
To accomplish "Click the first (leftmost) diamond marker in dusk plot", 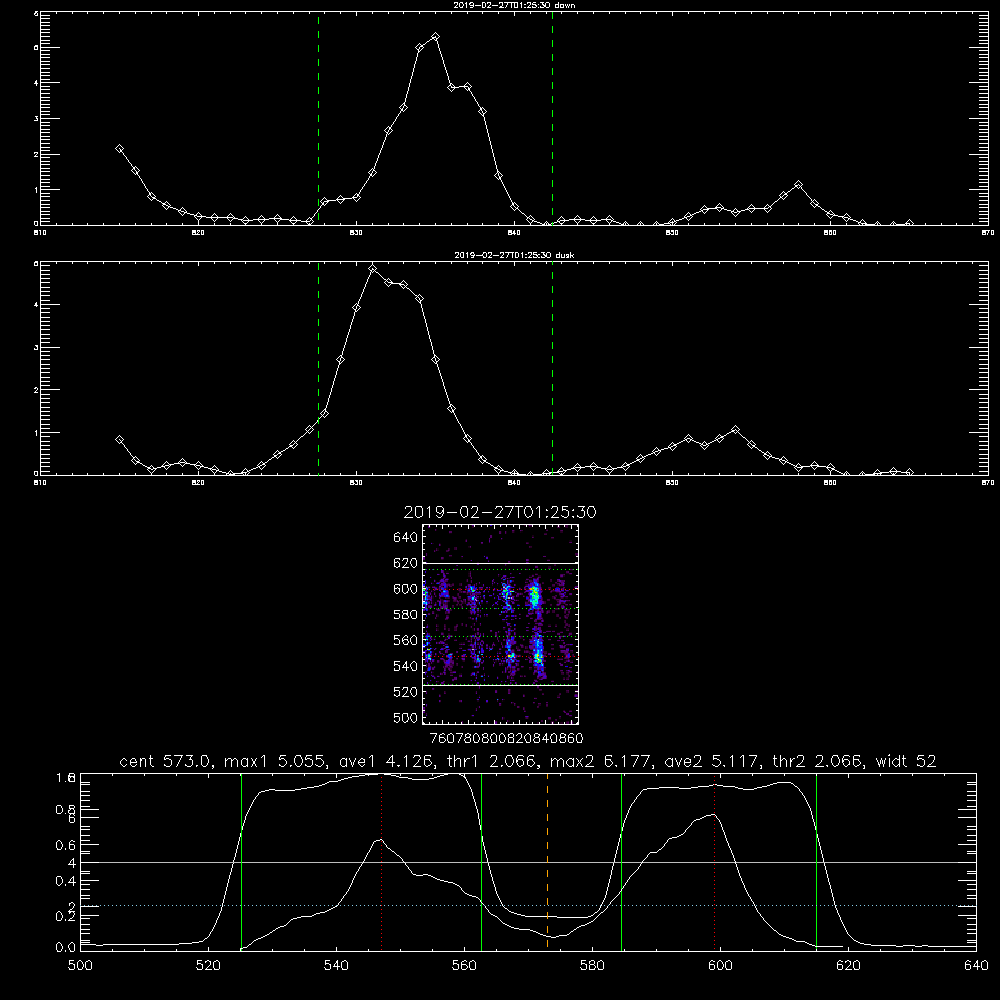I will point(119,439).
